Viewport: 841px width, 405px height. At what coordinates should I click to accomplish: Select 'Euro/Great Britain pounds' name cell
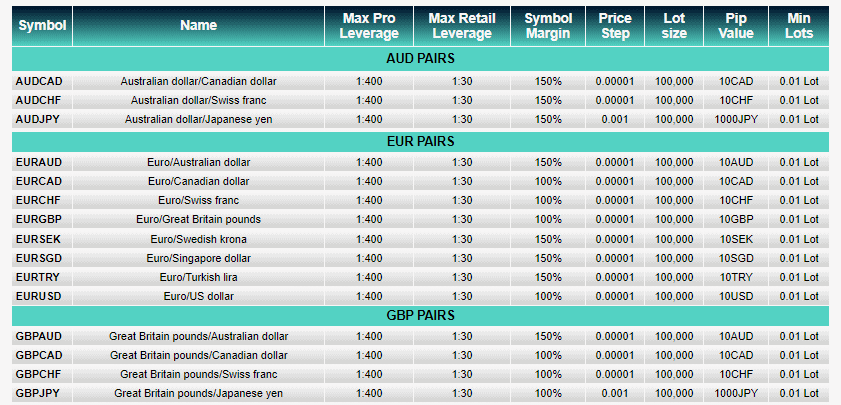tap(198, 219)
